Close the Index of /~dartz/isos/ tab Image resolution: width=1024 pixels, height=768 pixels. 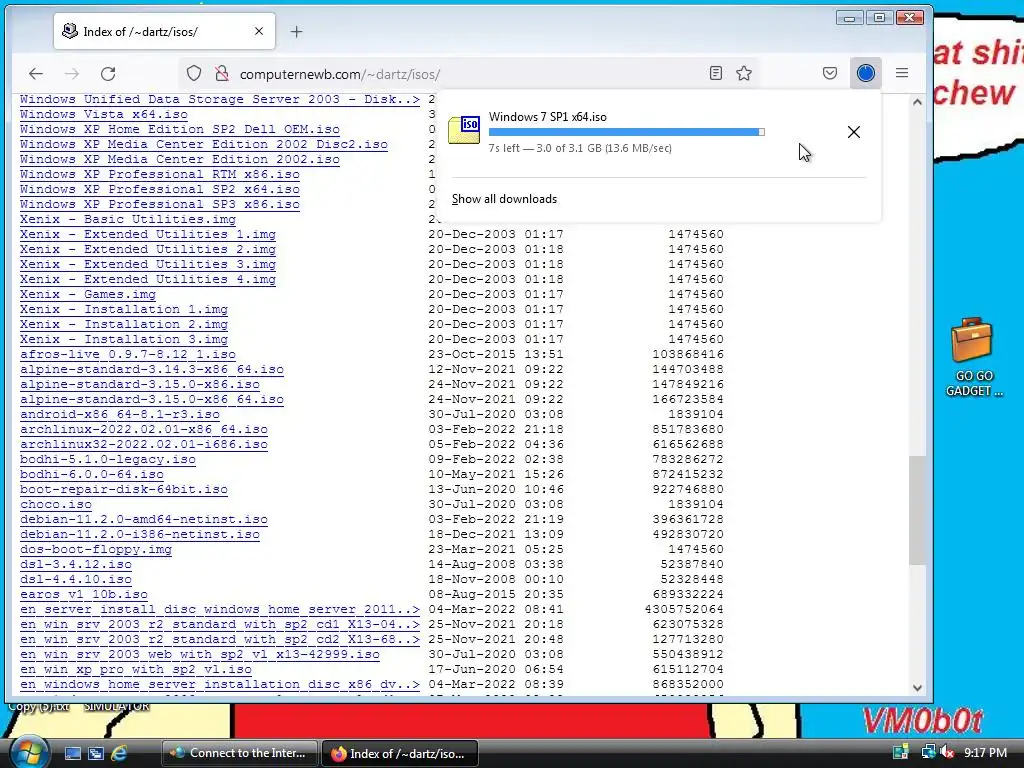pyautogui.click(x=259, y=31)
